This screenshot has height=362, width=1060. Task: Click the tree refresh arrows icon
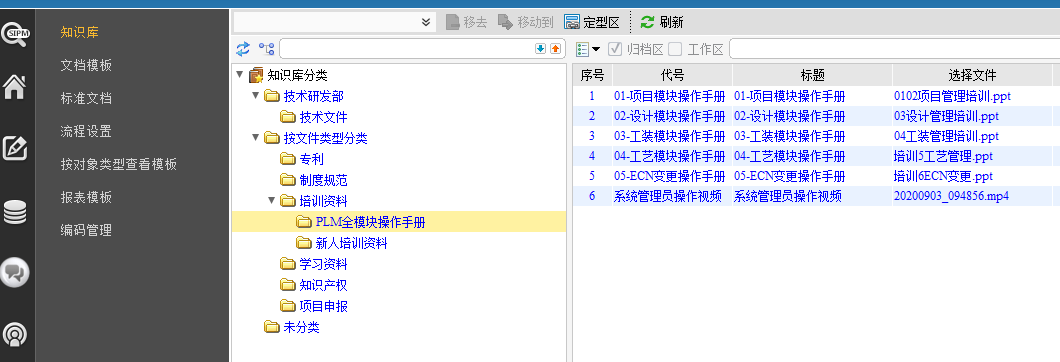[x=243, y=49]
